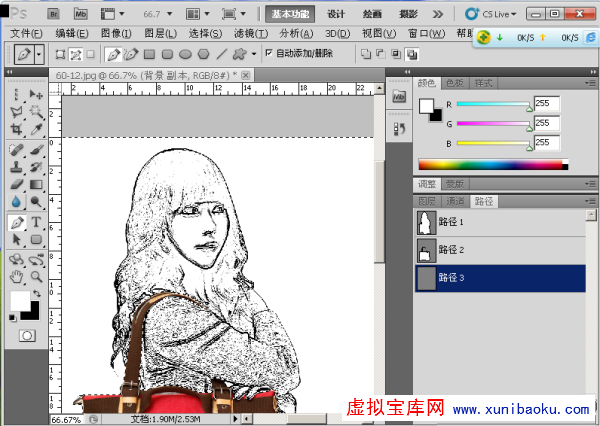Open the CS Live dropdown
The width and height of the screenshot is (600, 426).
[492, 15]
